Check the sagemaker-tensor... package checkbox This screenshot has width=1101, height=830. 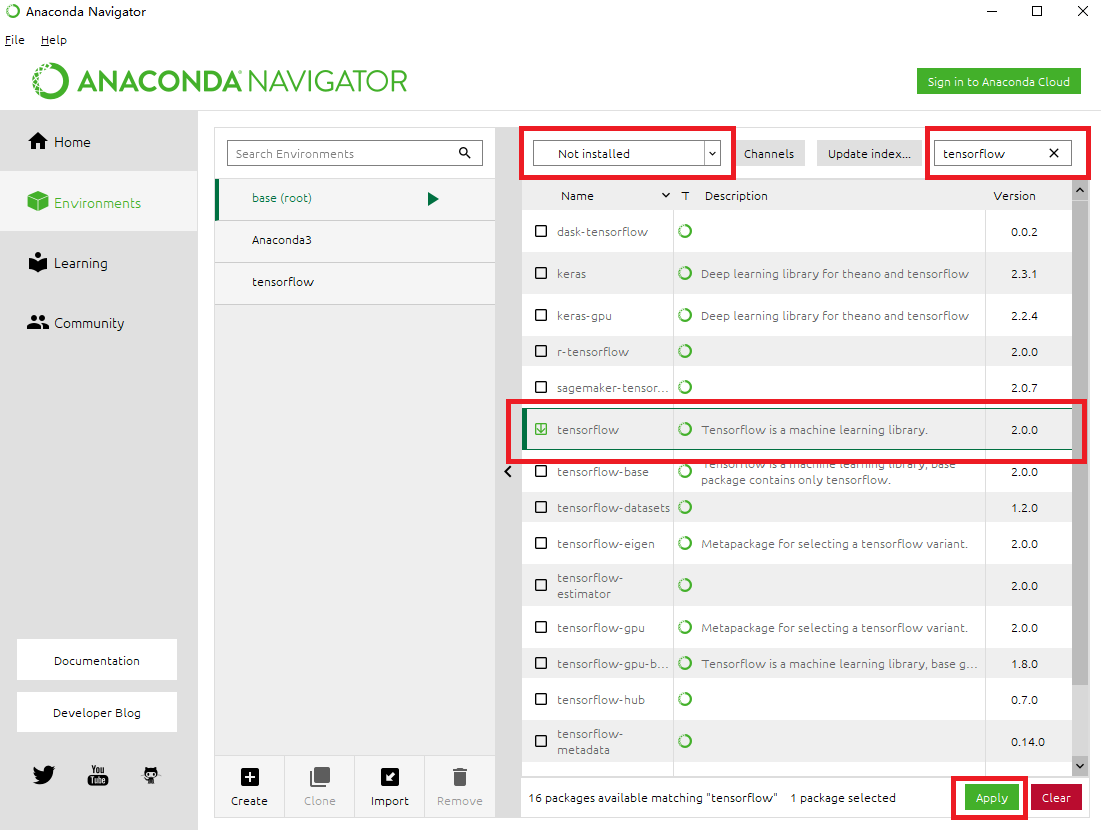click(x=541, y=387)
